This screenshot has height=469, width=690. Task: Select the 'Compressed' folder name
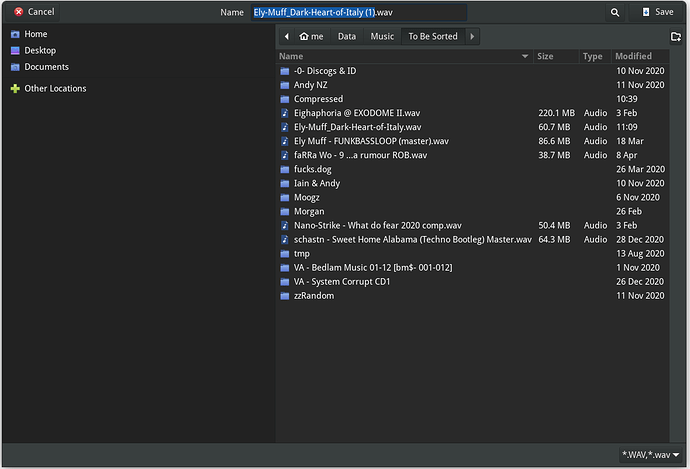pos(318,99)
